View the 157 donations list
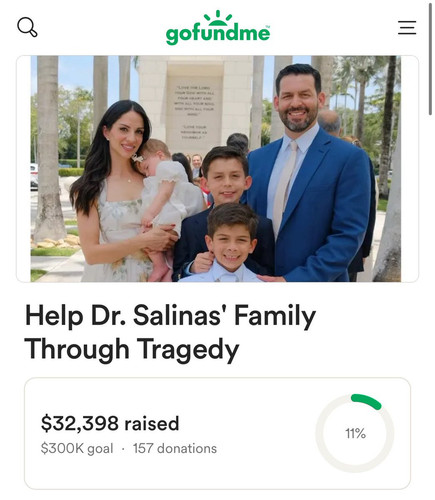The height and width of the screenshot is (500, 435). click(x=175, y=448)
